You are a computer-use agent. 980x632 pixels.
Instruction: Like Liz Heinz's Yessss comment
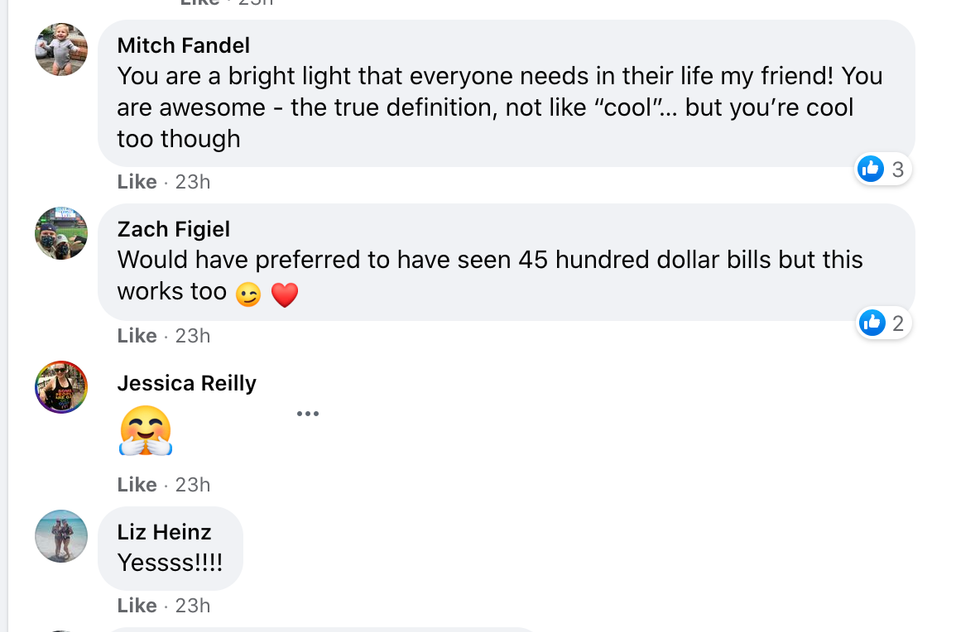click(x=137, y=606)
